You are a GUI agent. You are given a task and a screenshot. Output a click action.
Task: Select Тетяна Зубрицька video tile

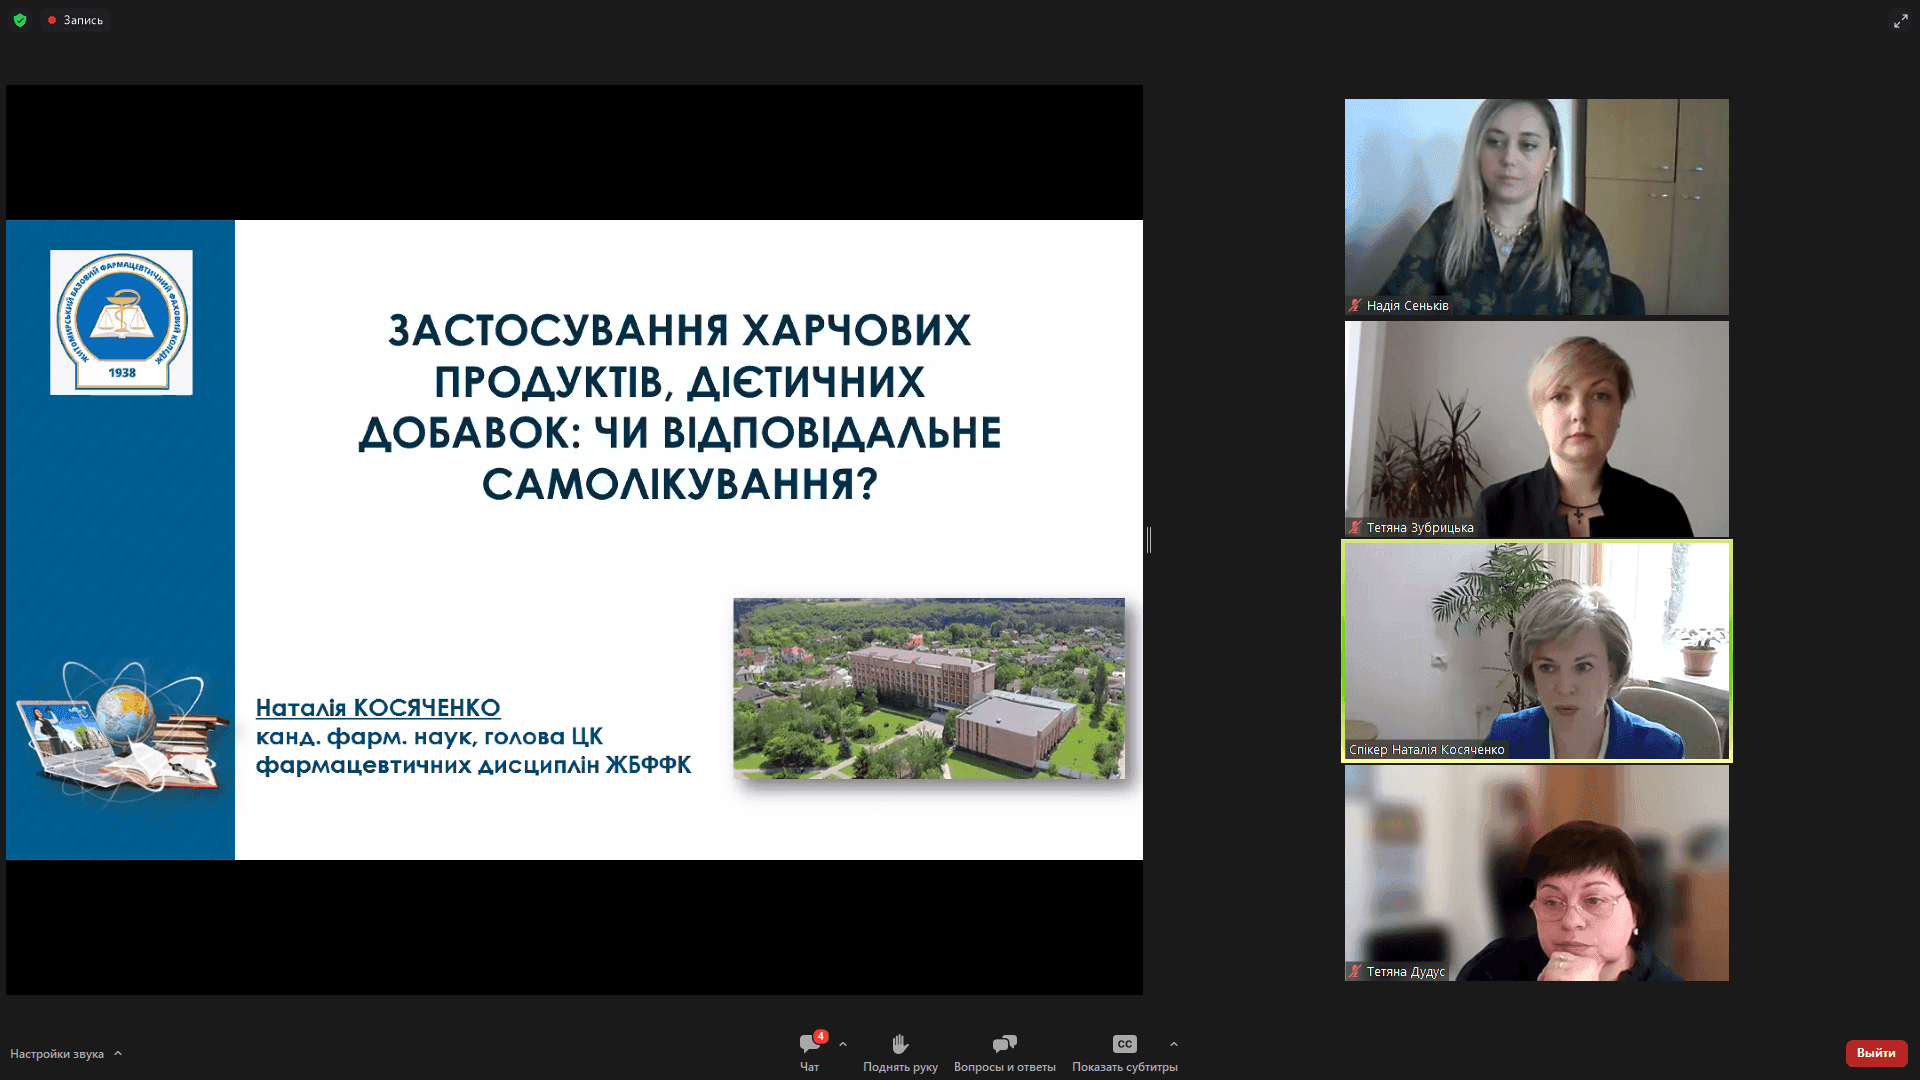coord(1536,429)
